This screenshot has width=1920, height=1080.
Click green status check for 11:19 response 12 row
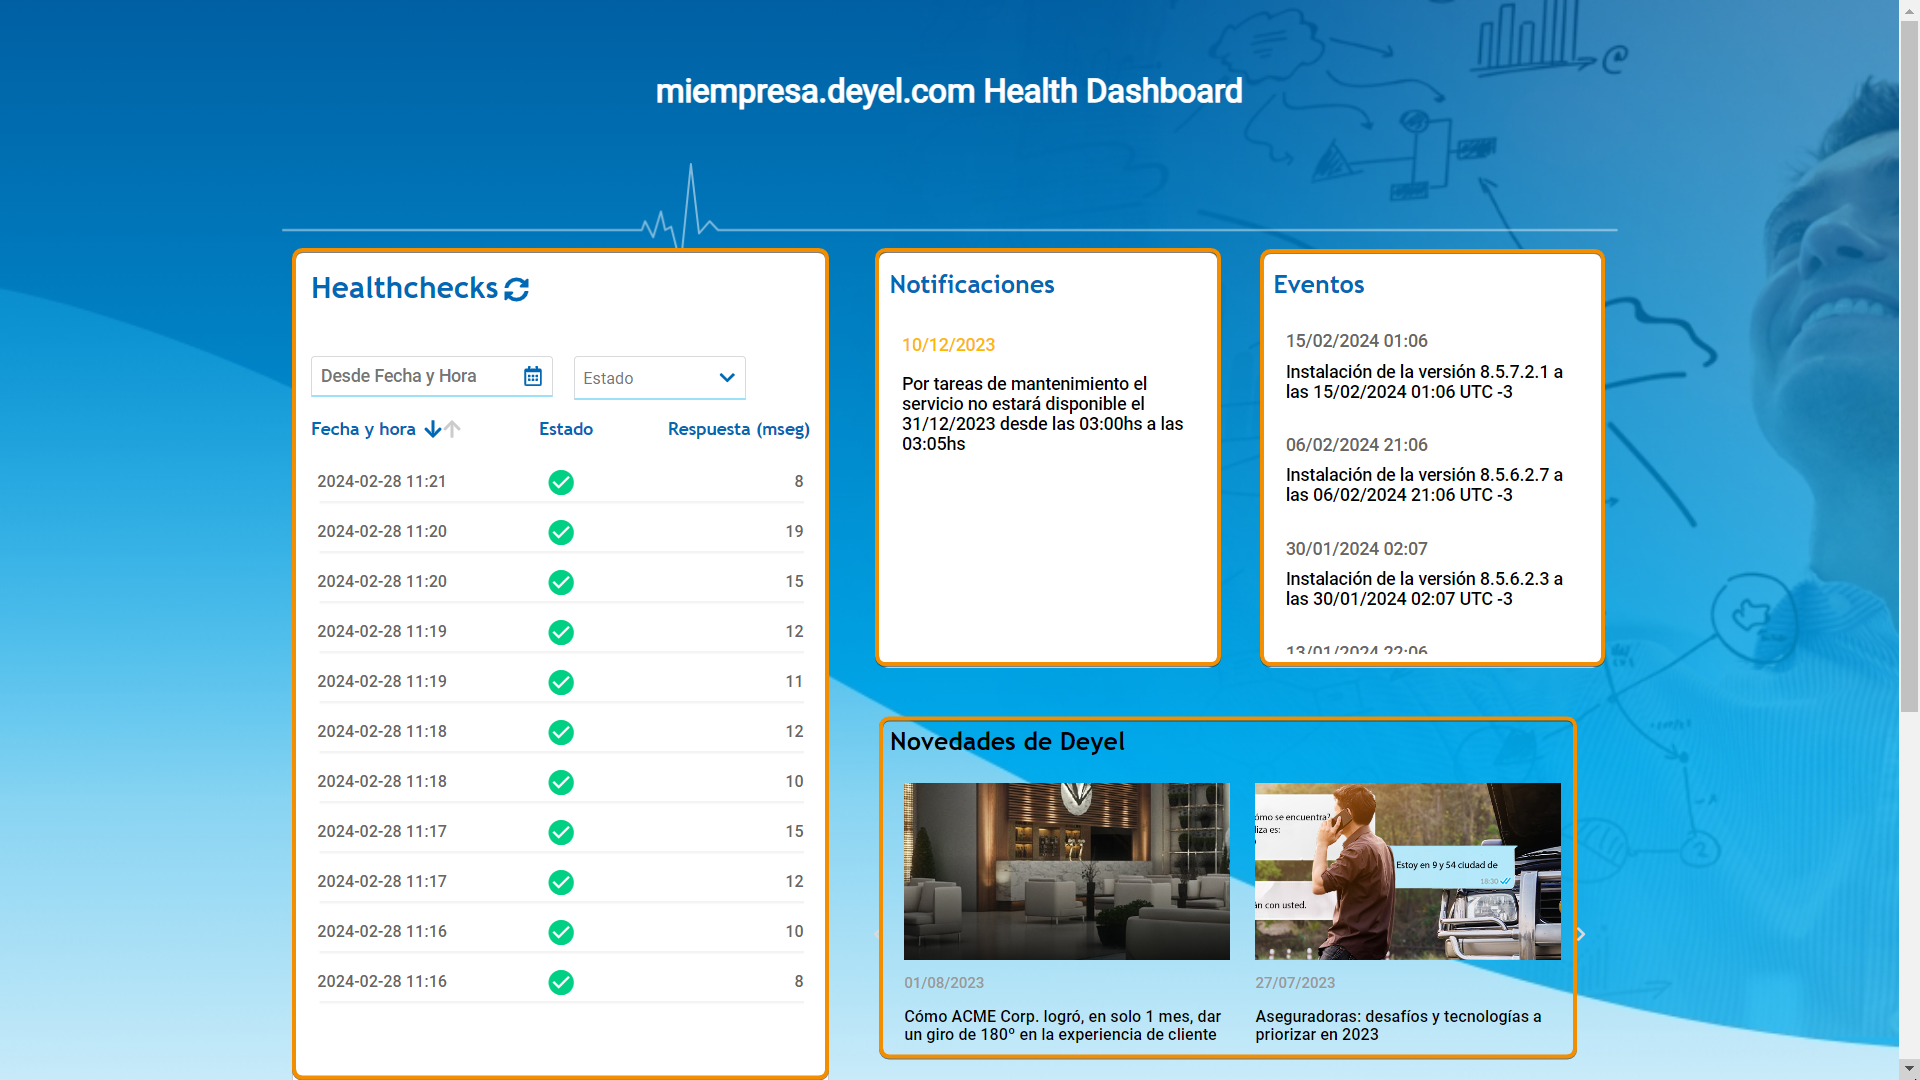tap(561, 632)
